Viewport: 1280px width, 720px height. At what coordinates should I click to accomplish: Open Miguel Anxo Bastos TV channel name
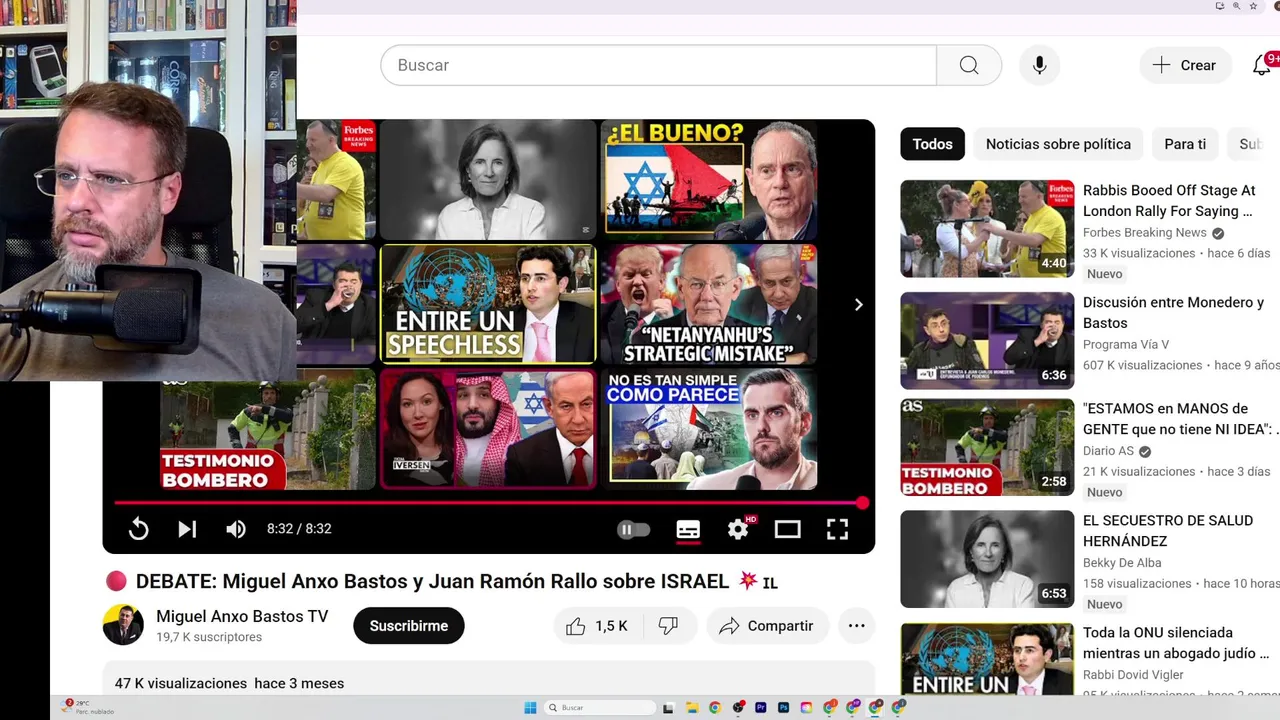pyautogui.click(x=242, y=617)
